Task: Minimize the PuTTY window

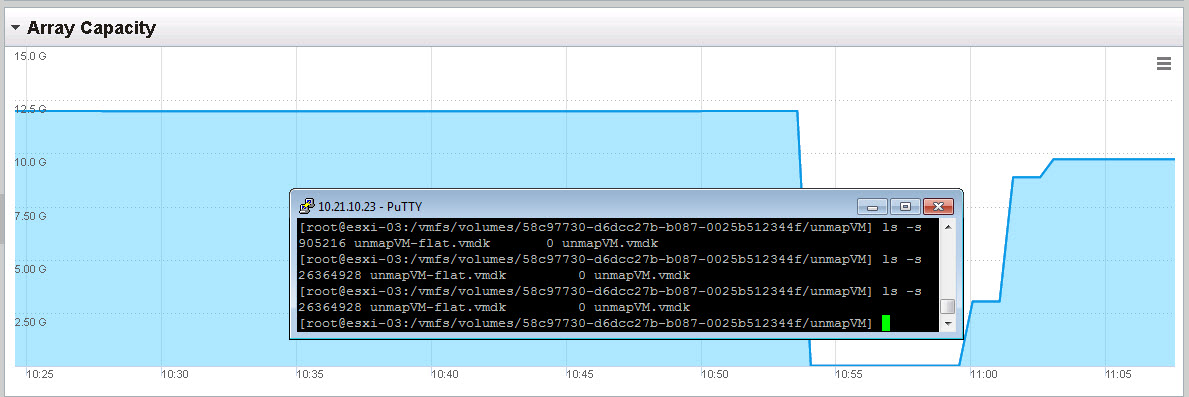Action: click(873, 206)
